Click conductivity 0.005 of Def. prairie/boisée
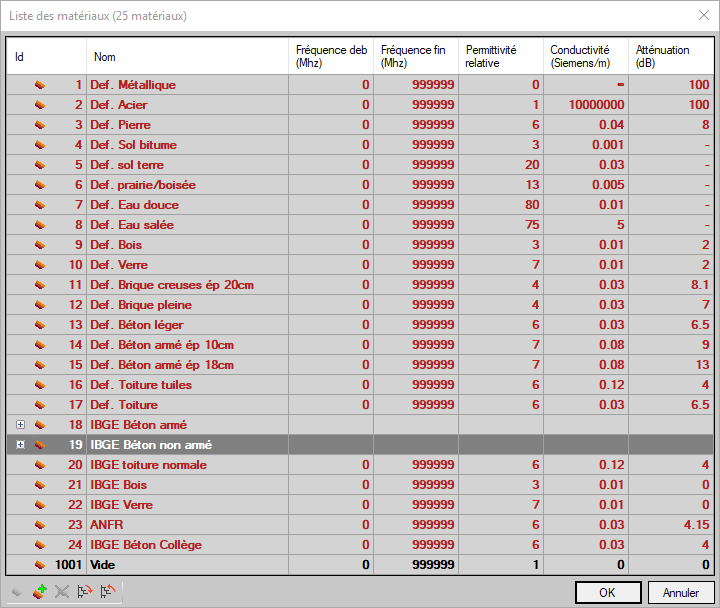This screenshot has width=720, height=608. [608, 185]
